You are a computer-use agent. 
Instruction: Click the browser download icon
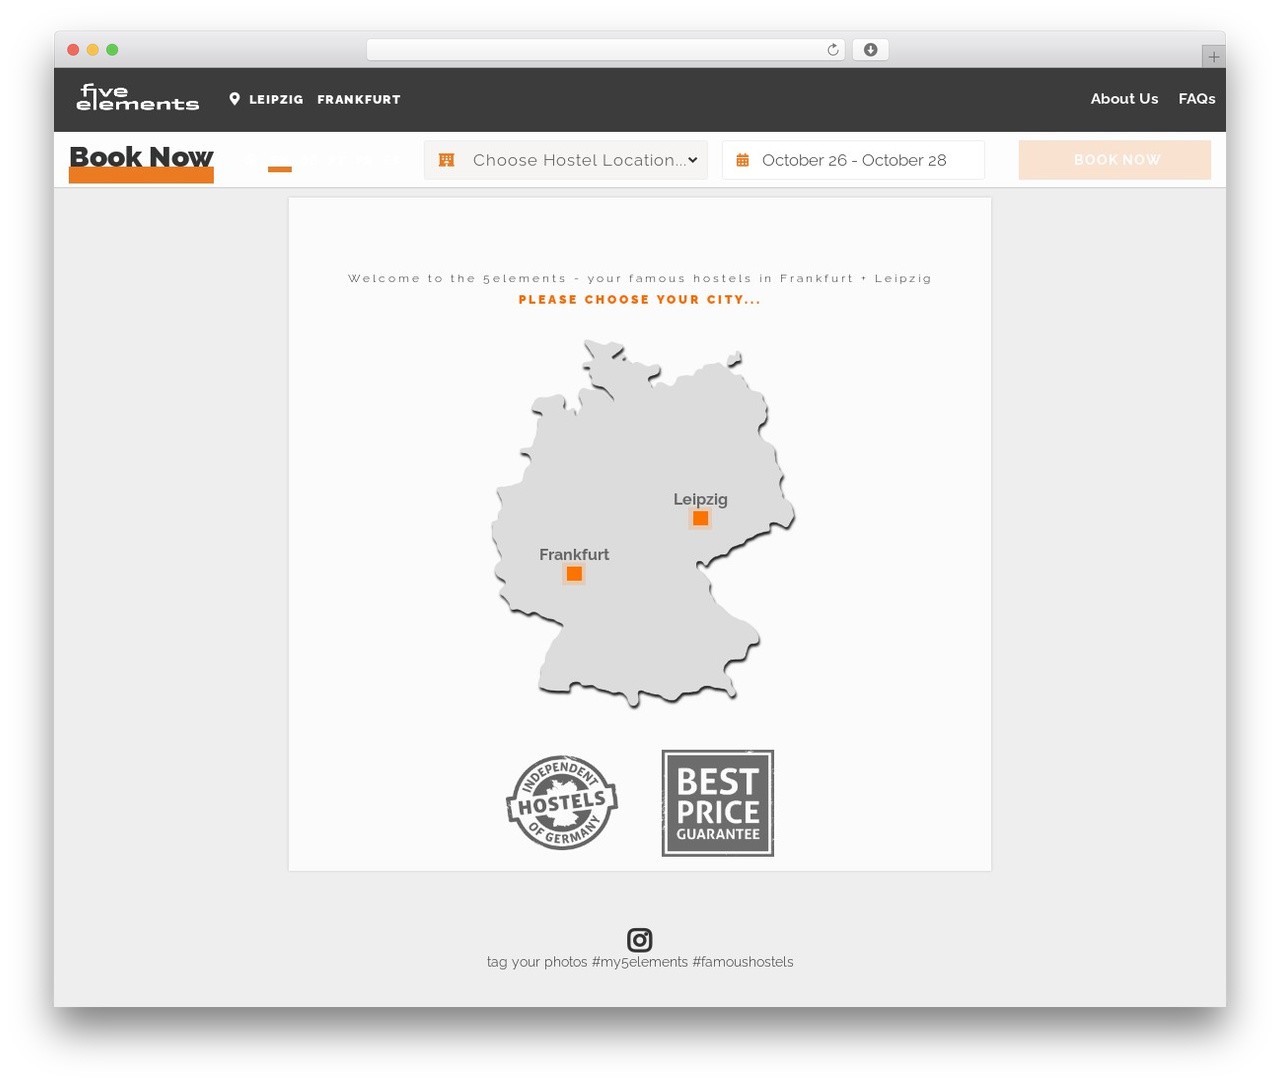coord(871,50)
